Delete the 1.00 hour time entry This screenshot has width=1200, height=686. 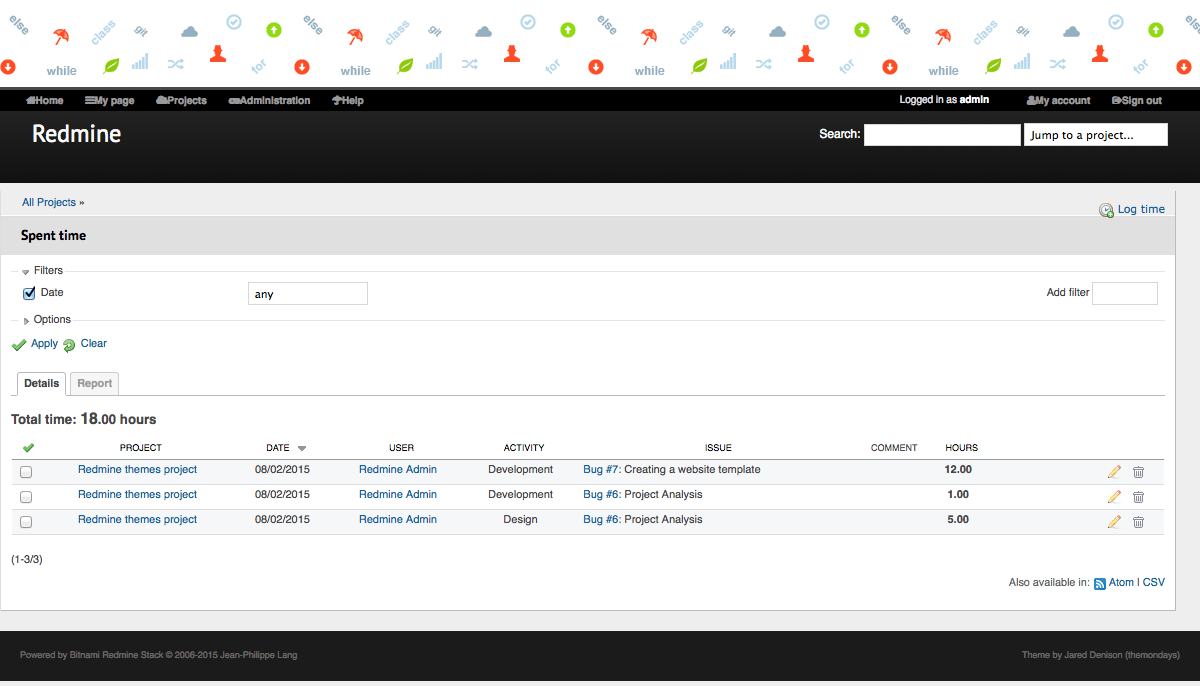coord(1138,497)
